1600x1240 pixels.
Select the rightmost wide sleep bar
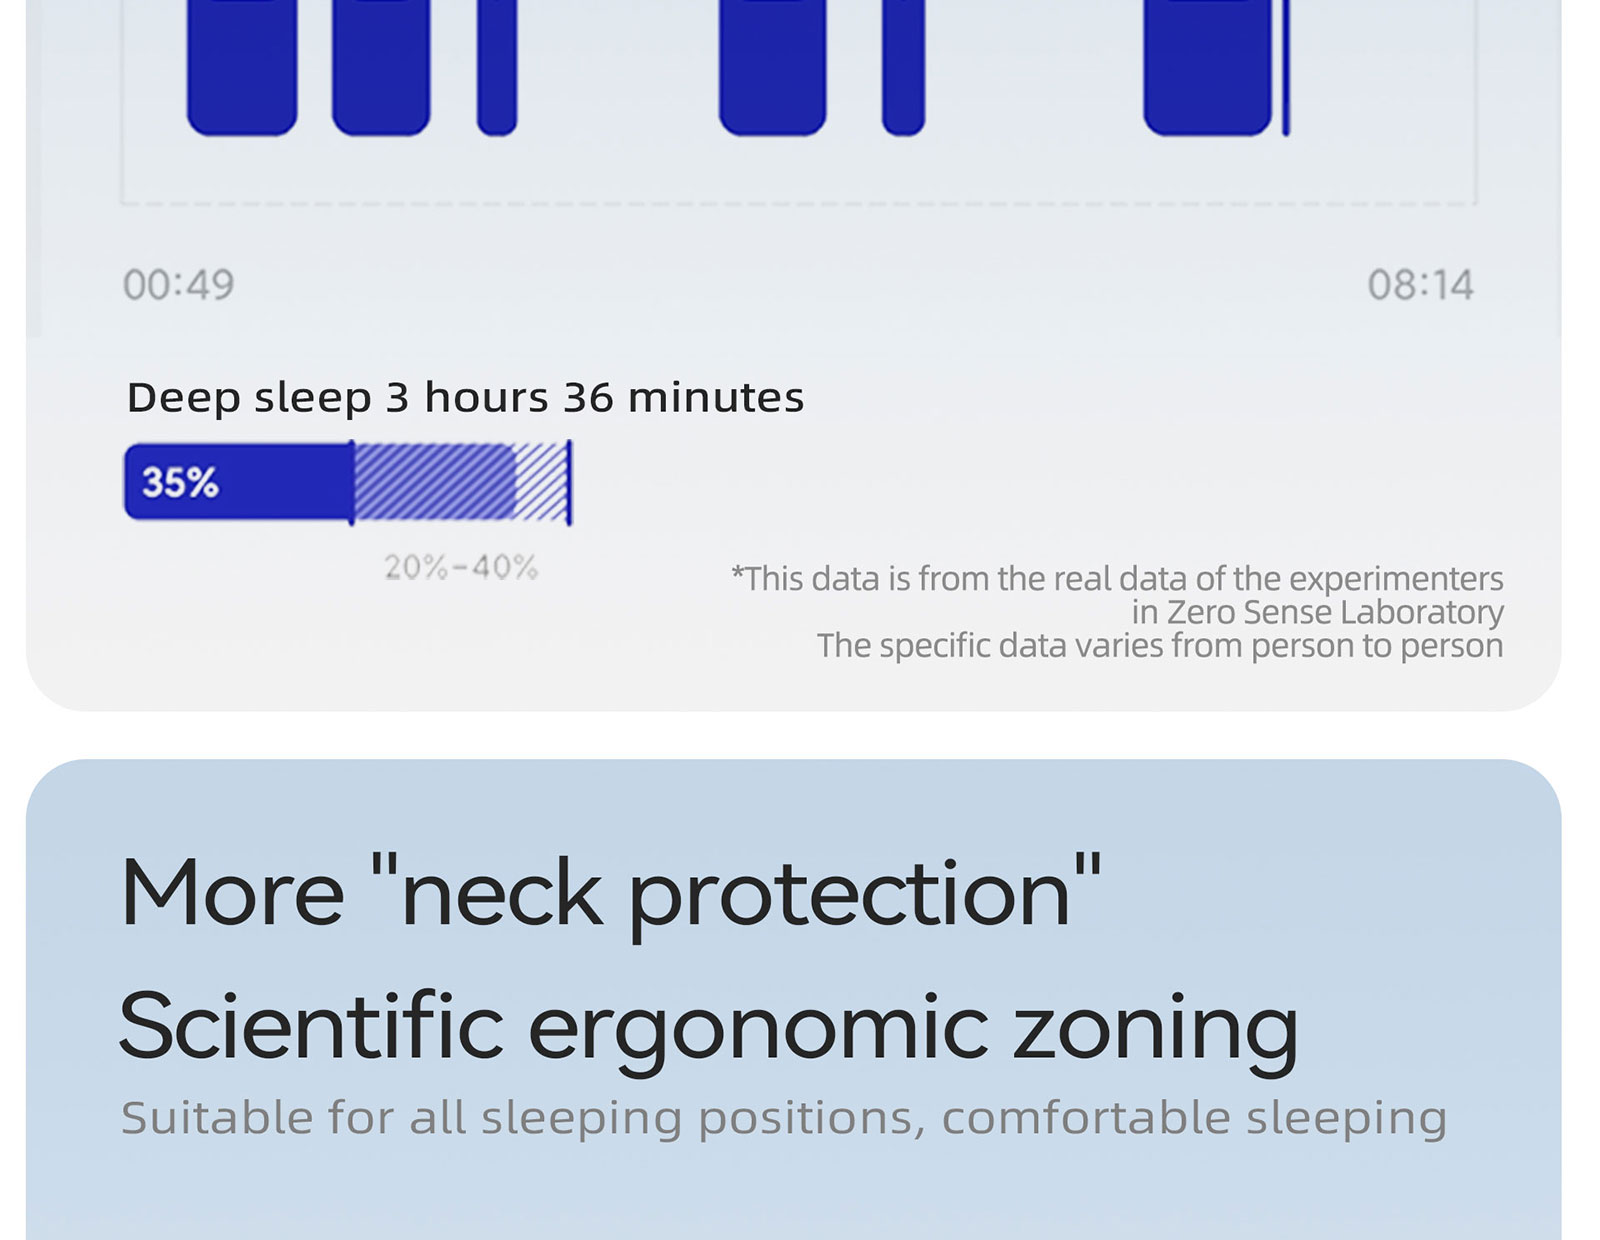(1208, 67)
